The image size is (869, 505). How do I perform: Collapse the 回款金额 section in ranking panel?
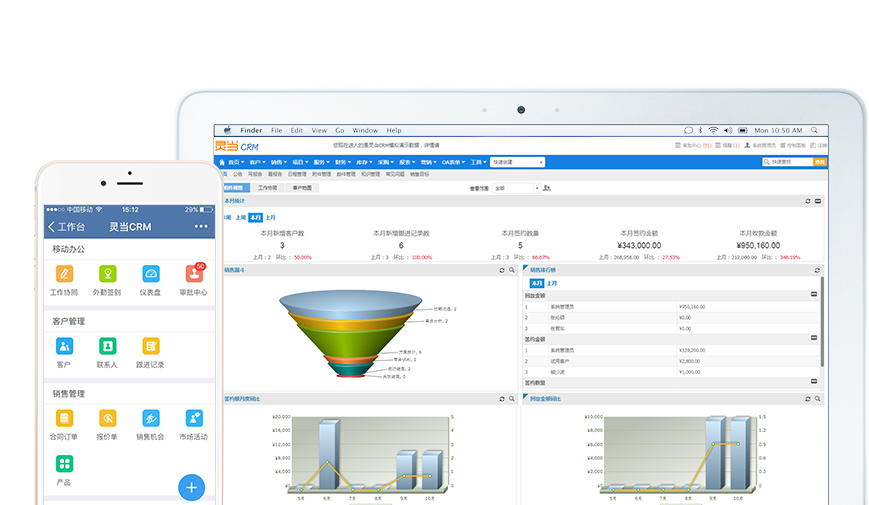click(813, 295)
